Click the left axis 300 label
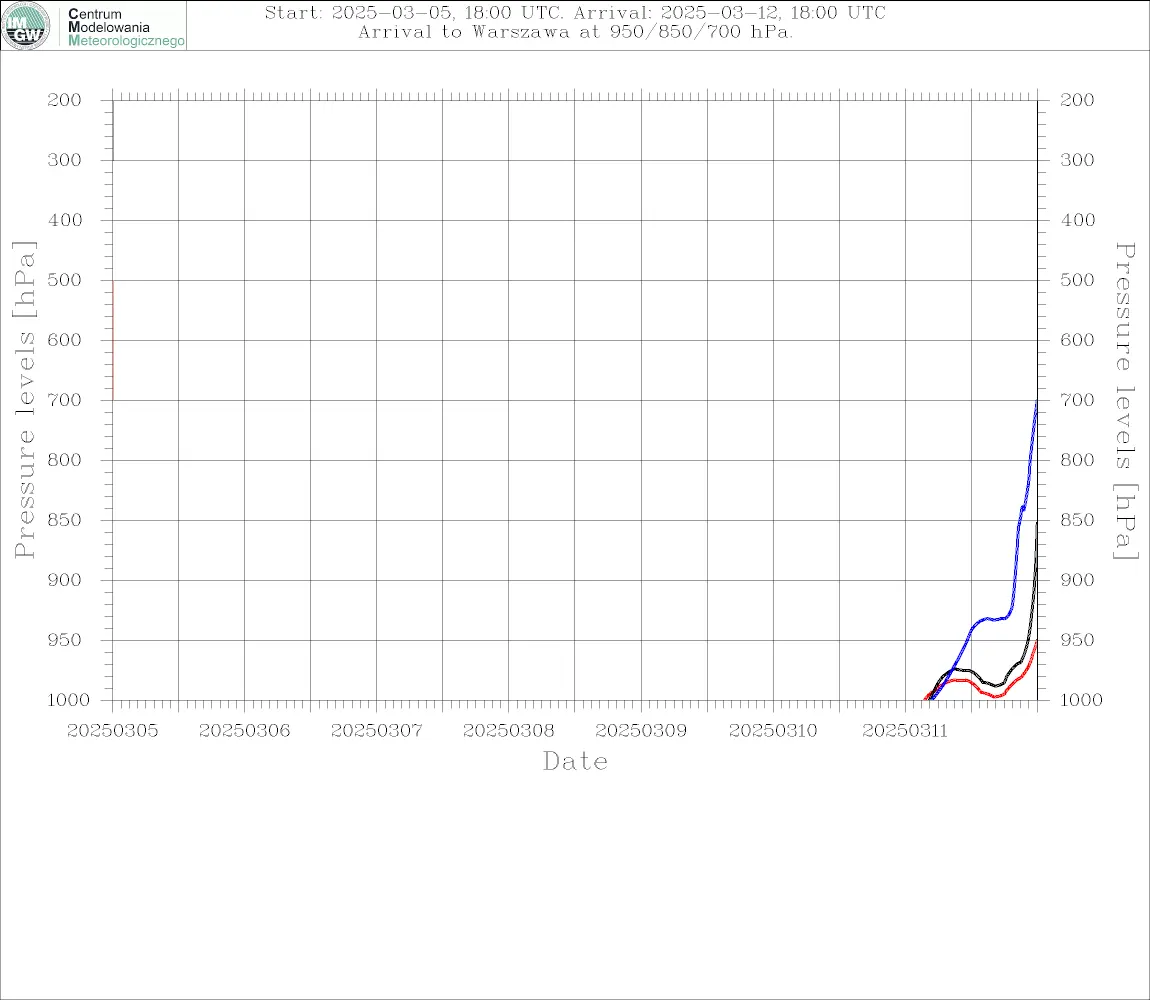This screenshot has height=1000, width=1150. 65,160
